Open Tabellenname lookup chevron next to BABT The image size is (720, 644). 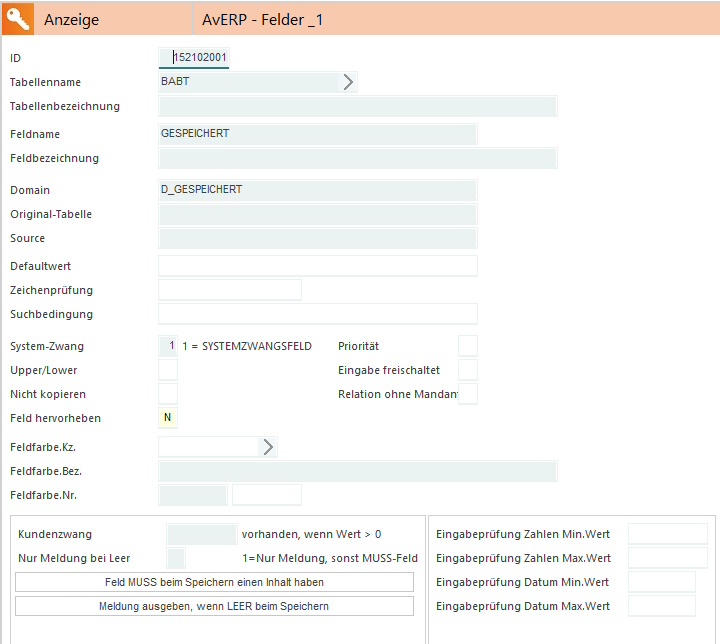(348, 82)
